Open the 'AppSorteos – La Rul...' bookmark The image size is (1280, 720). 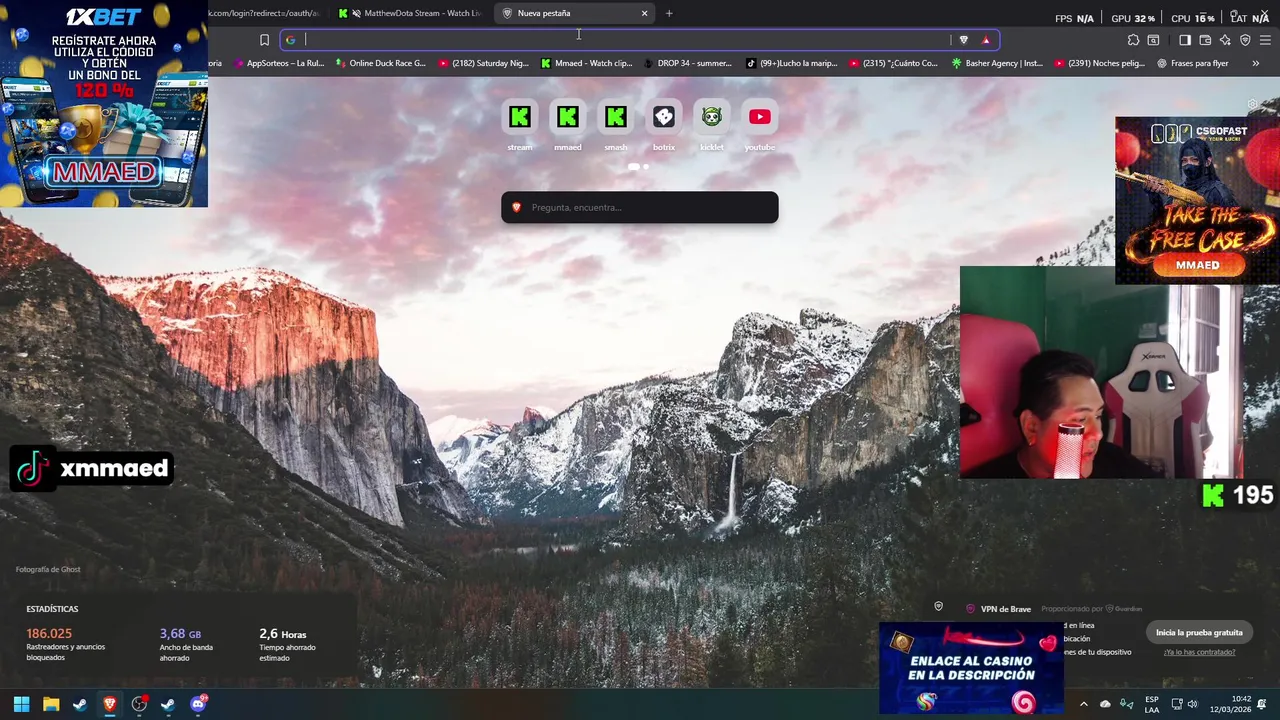[x=278, y=63]
